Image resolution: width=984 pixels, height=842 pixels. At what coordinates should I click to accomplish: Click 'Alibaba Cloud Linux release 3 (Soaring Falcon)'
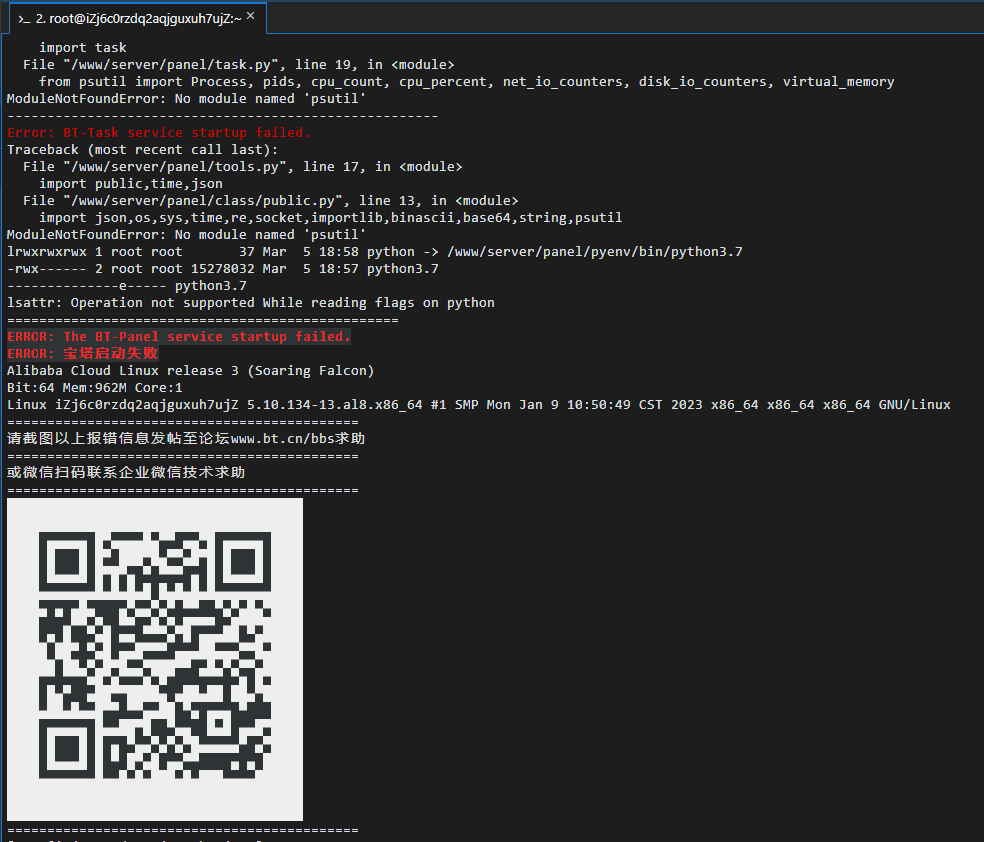pos(191,370)
